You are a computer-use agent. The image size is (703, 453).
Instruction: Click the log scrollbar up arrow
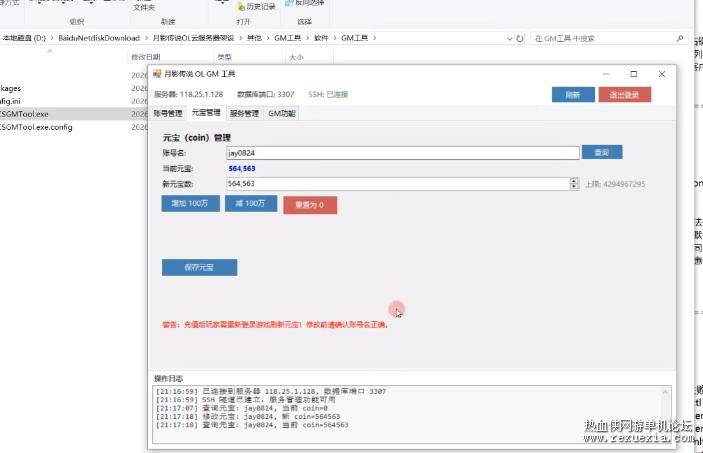[x=665, y=392]
